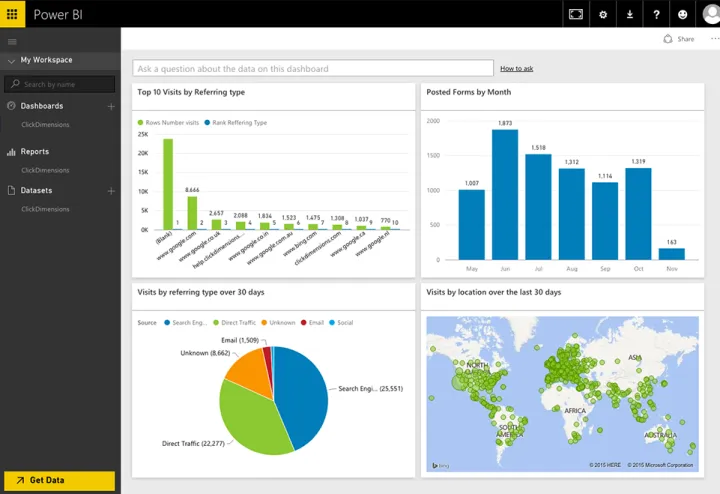
Task: Enter full screen mode from top bar
Action: [575, 14]
